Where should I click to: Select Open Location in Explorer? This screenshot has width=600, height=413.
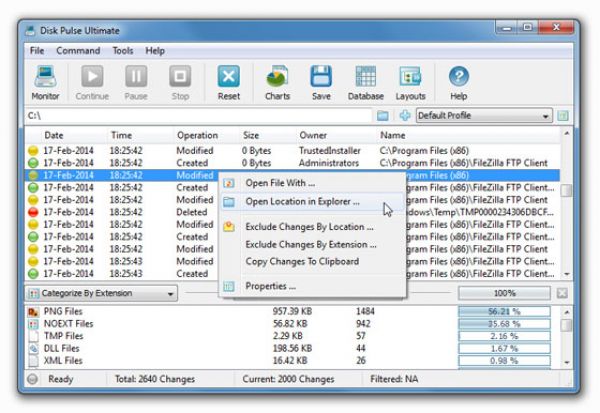click(x=302, y=202)
